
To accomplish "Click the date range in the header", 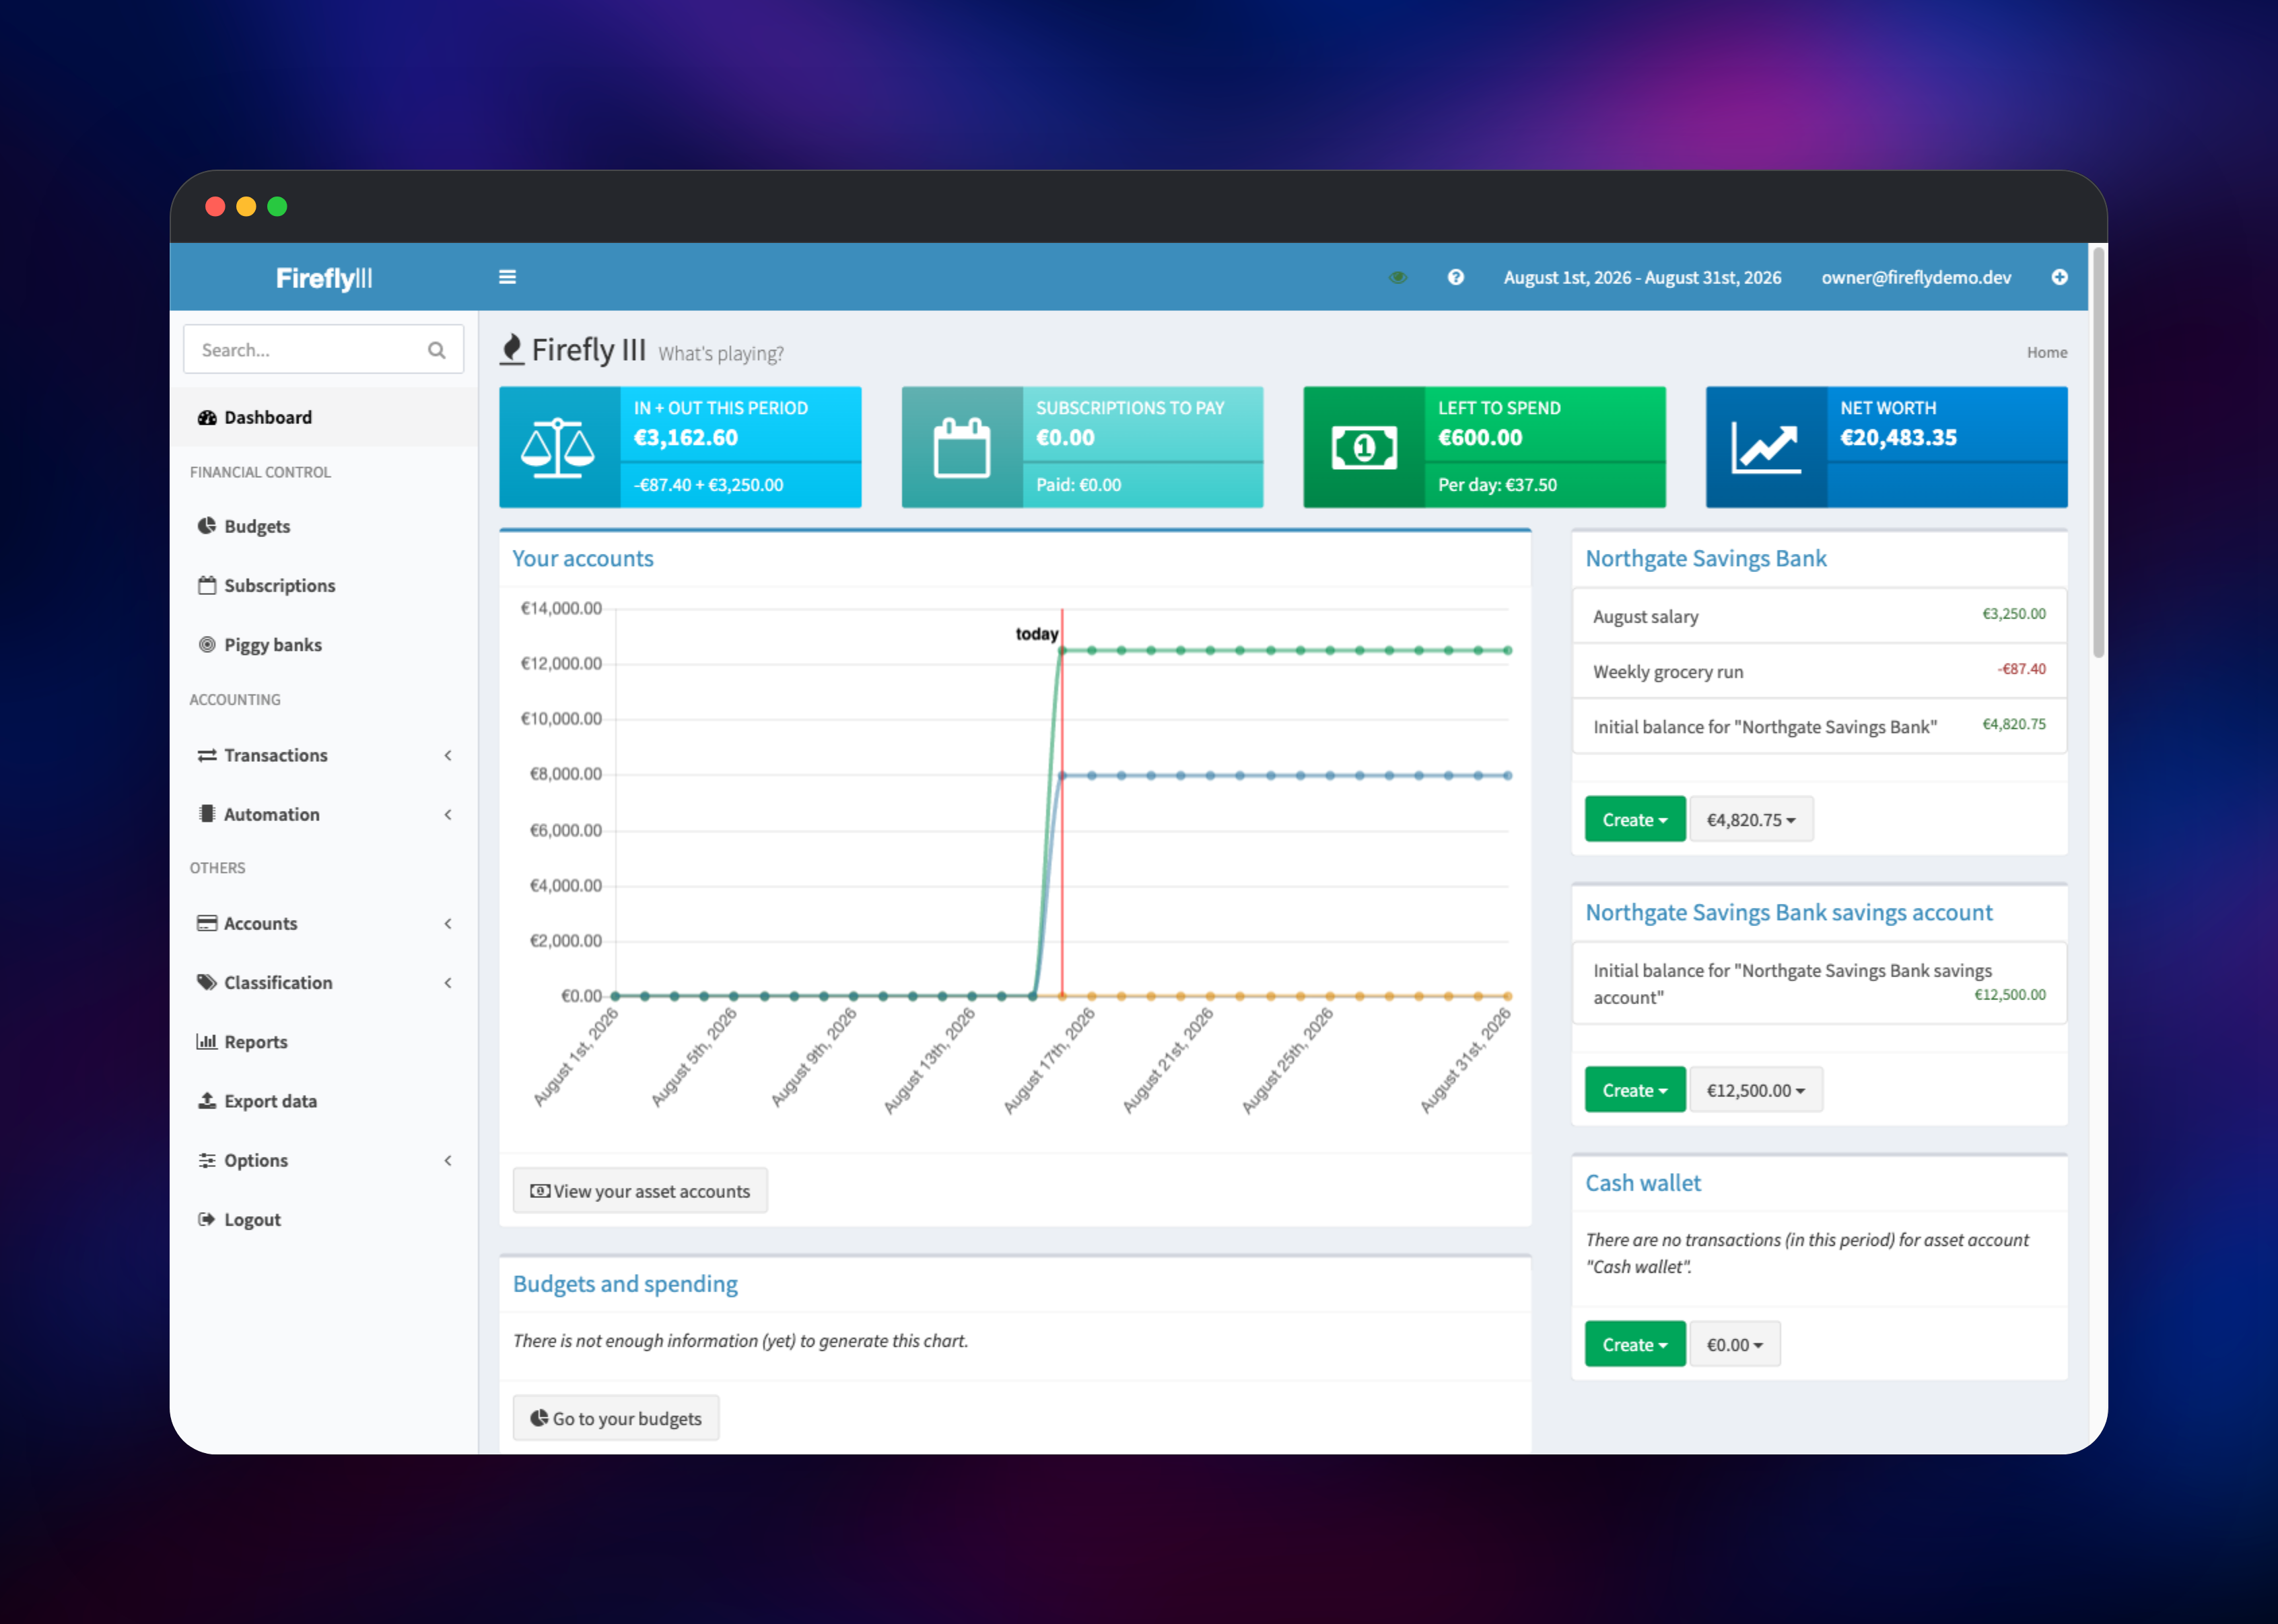I will [x=1642, y=277].
